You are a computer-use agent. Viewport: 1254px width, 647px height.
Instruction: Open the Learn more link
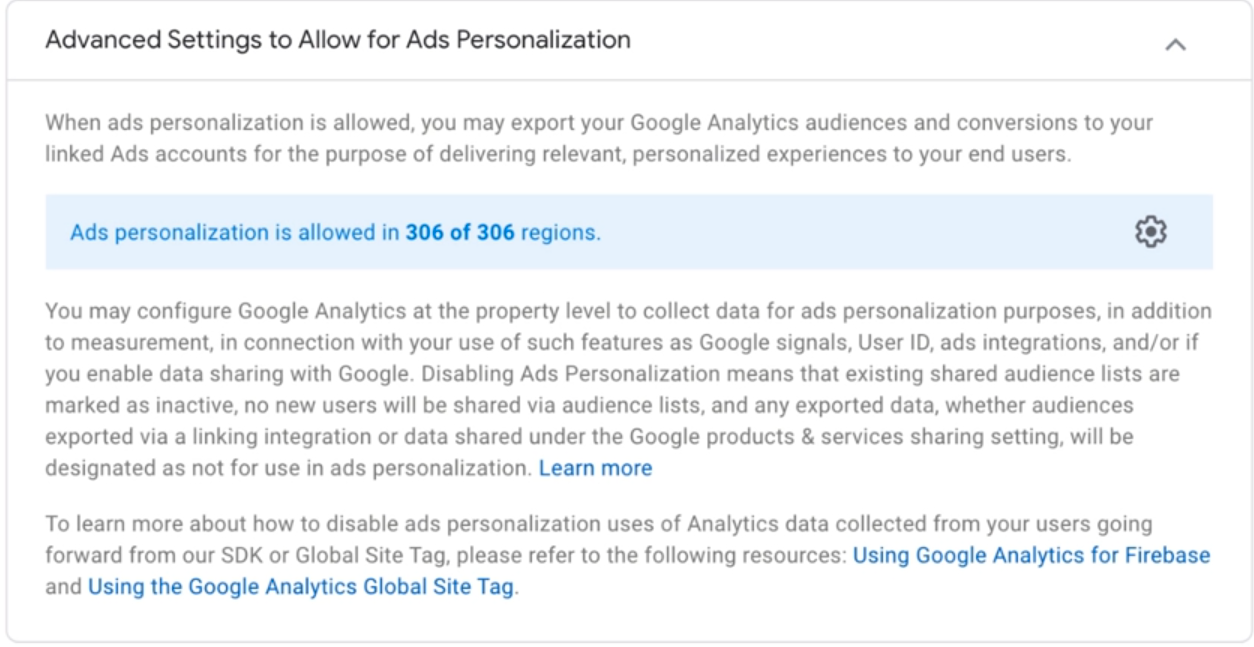[x=595, y=468]
